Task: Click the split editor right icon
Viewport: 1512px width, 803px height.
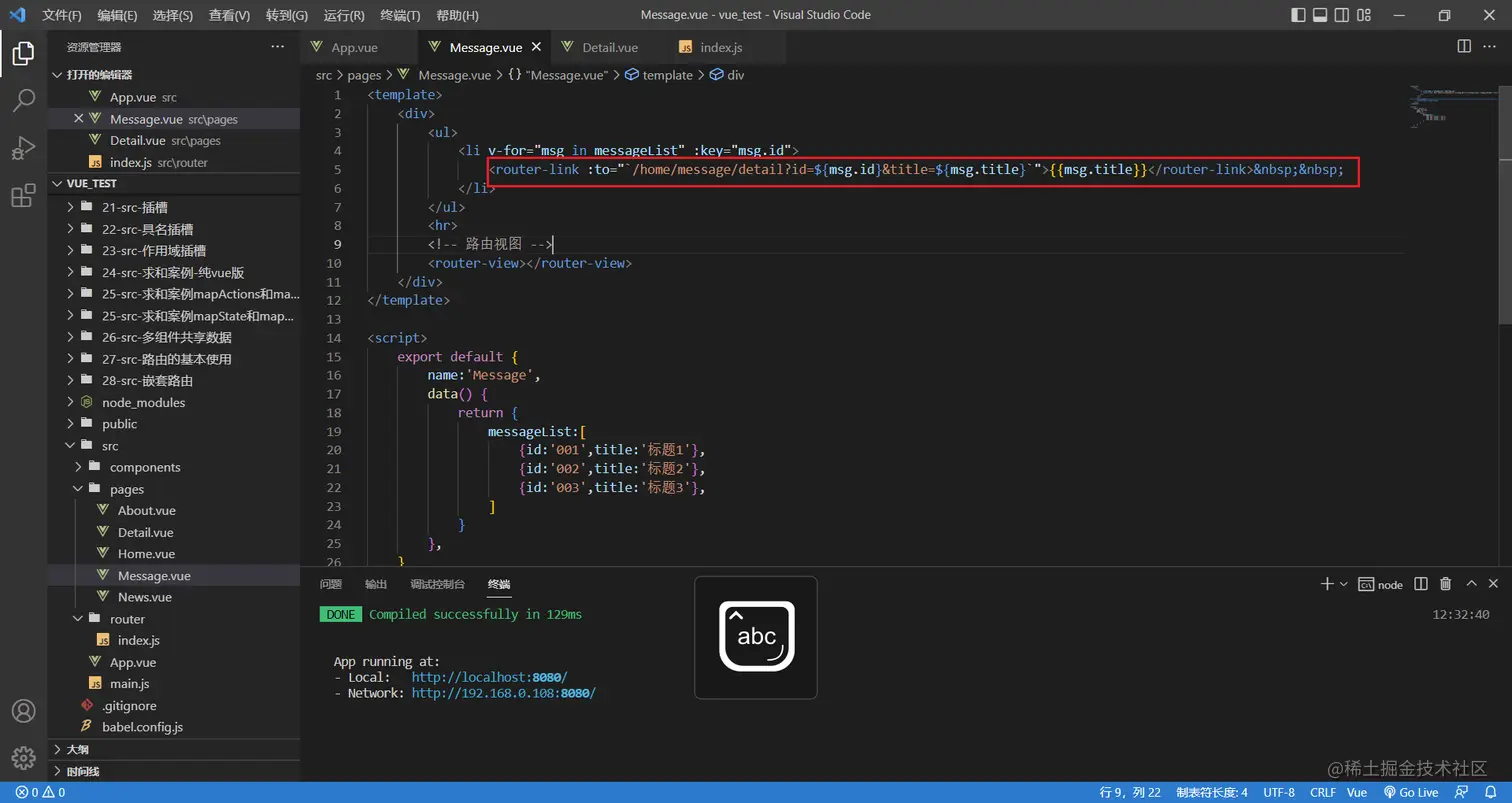Action: tap(1464, 46)
